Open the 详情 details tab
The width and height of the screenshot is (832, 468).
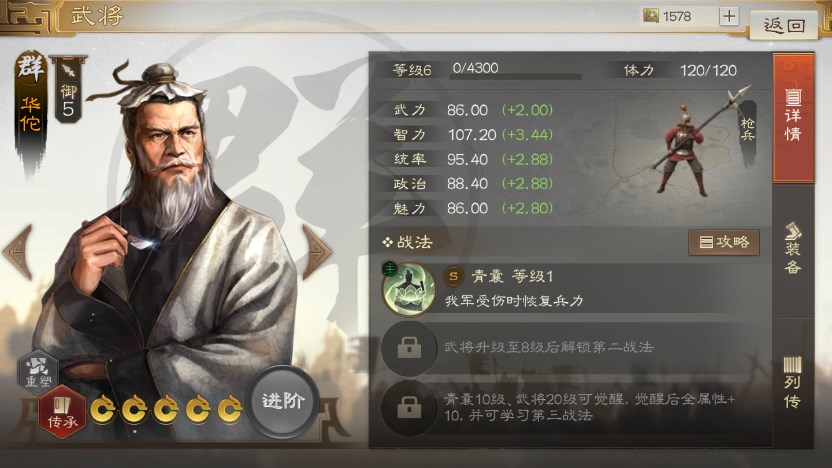[793, 118]
